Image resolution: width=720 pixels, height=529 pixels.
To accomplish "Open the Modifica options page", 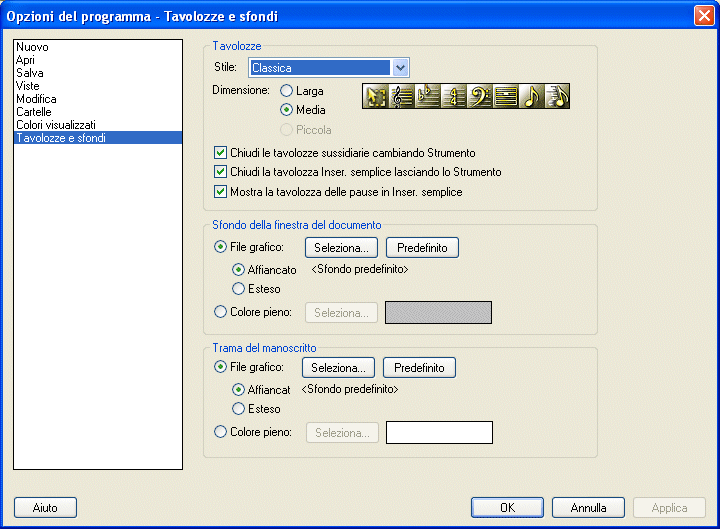I will point(98,99).
